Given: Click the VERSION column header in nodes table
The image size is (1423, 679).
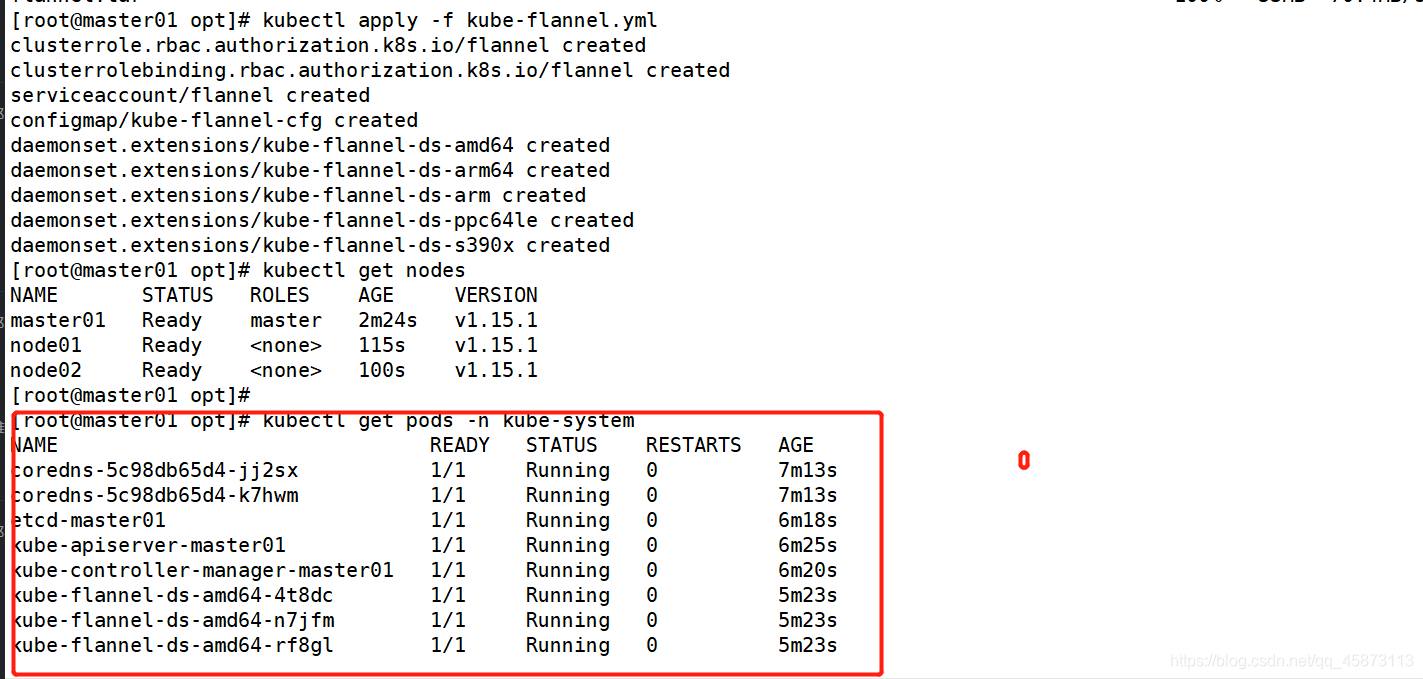Looking at the screenshot, I should click(496, 295).
